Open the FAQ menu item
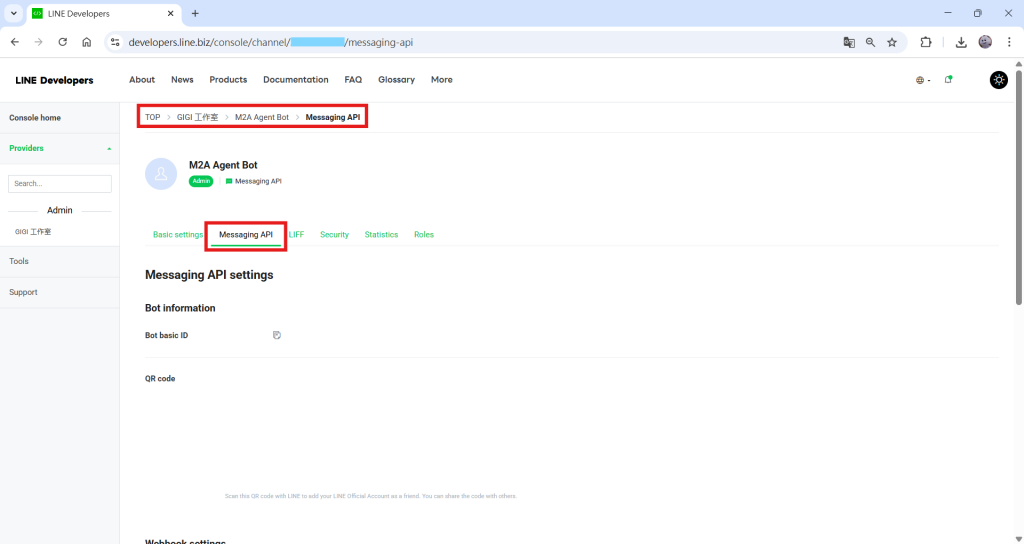Screen dimensions: 1024x544 pos(353,80)
